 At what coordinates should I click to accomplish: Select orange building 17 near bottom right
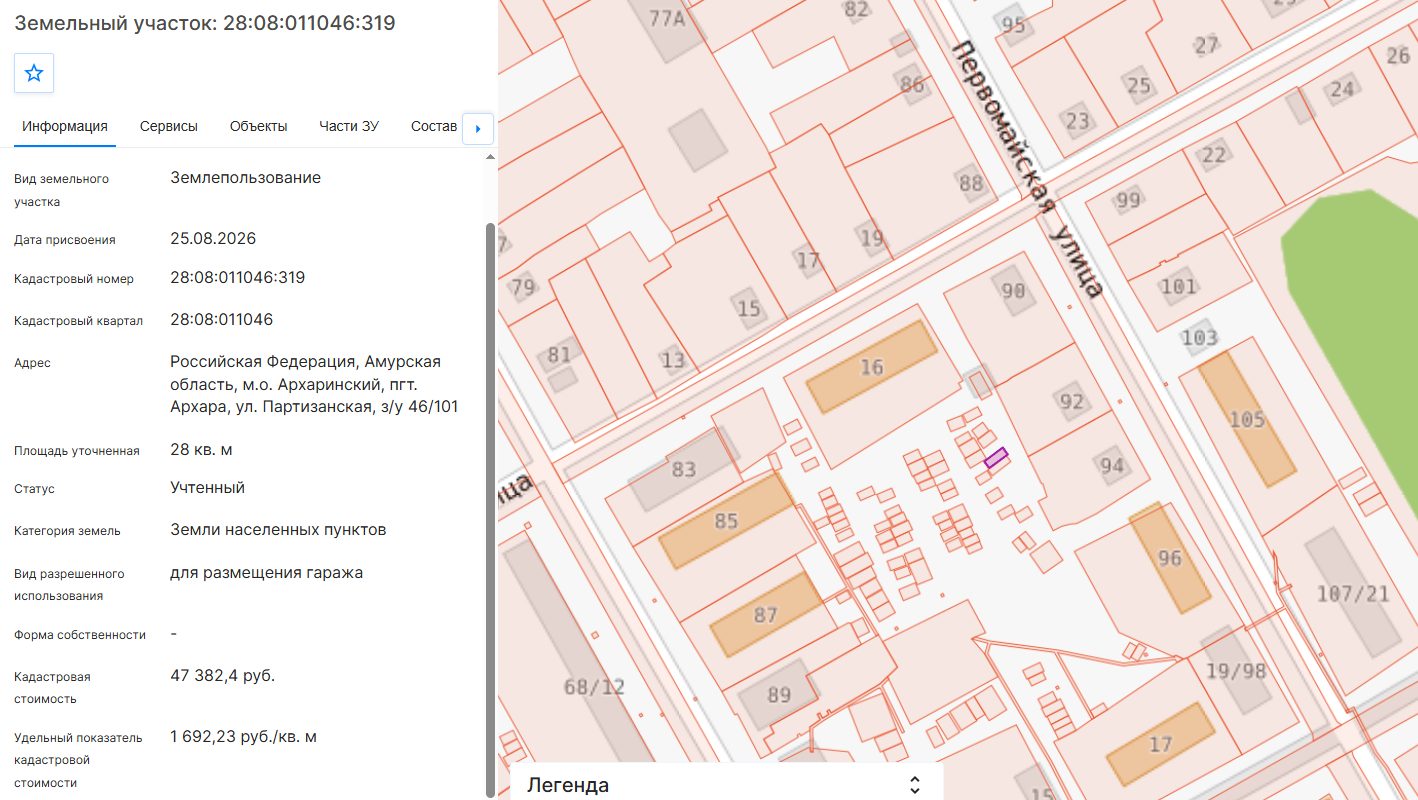coord(1160,744)
